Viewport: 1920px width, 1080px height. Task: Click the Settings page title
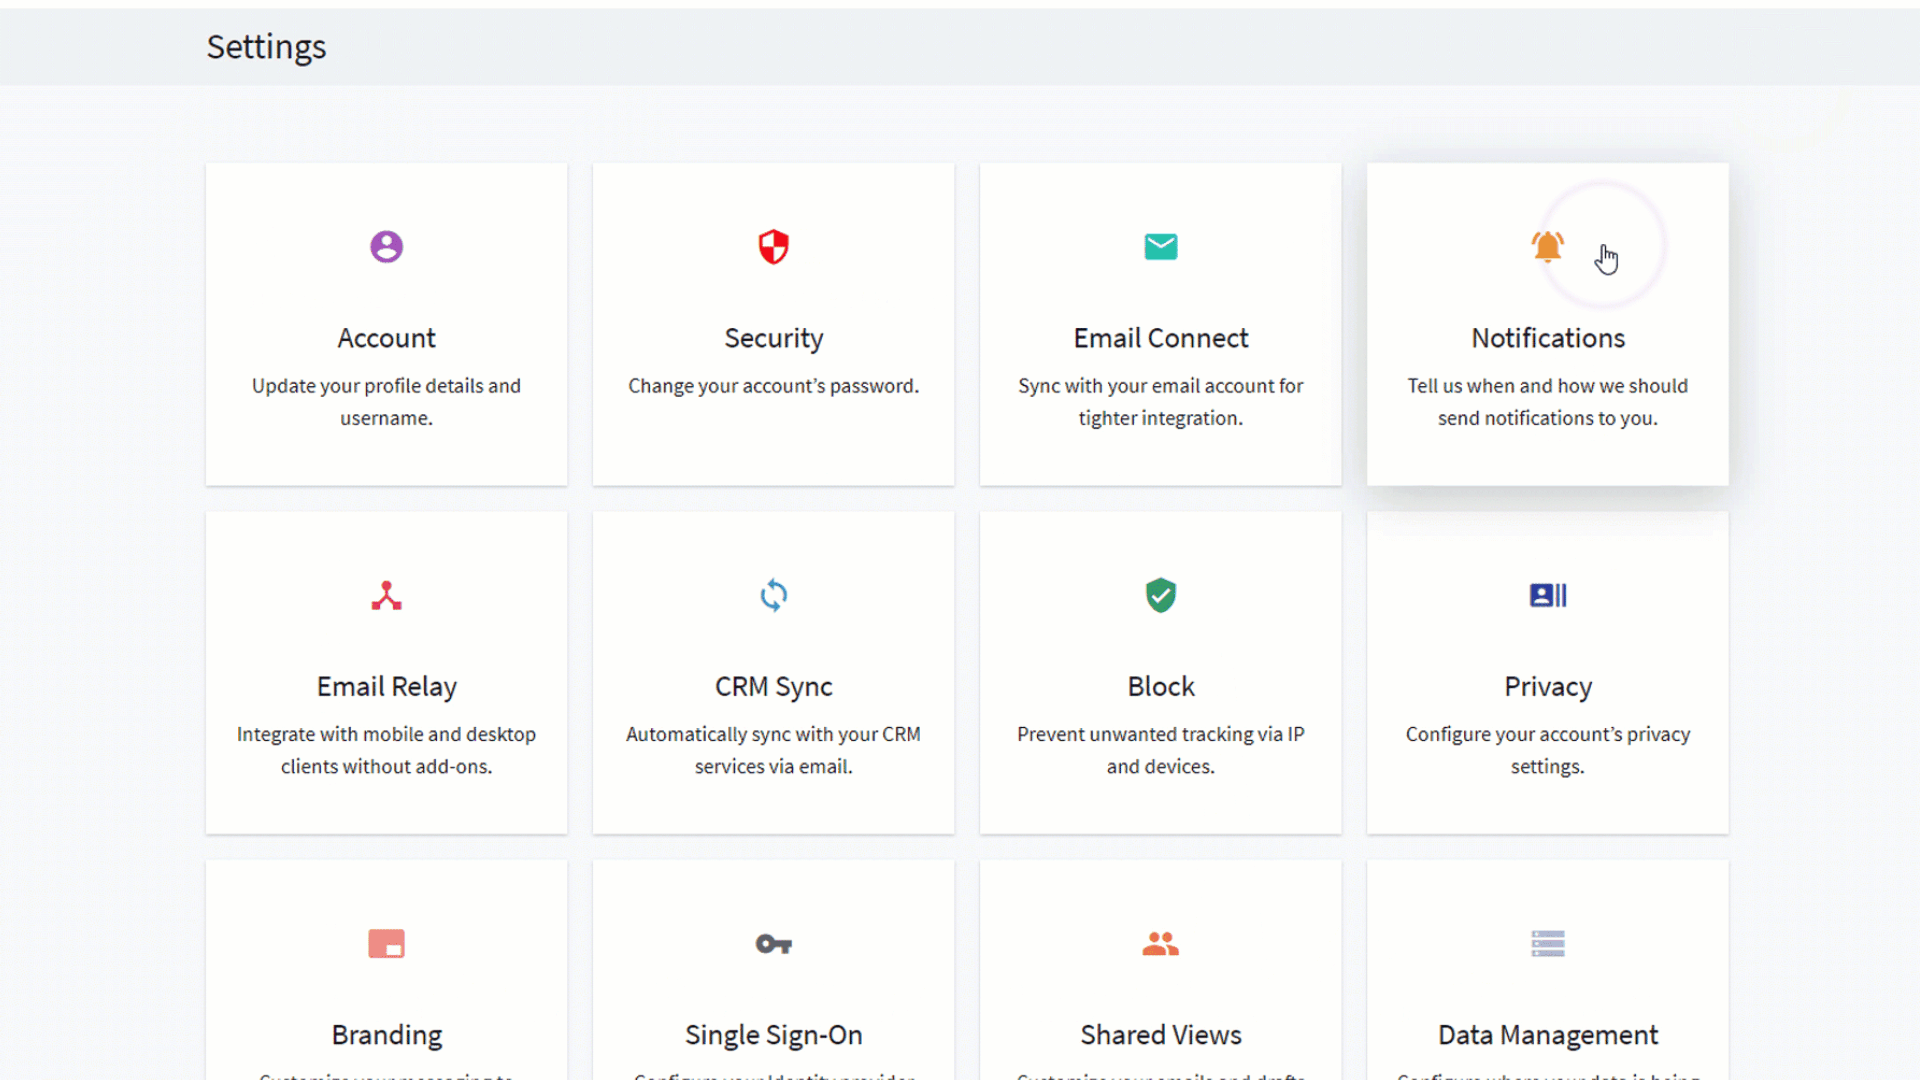266,47
